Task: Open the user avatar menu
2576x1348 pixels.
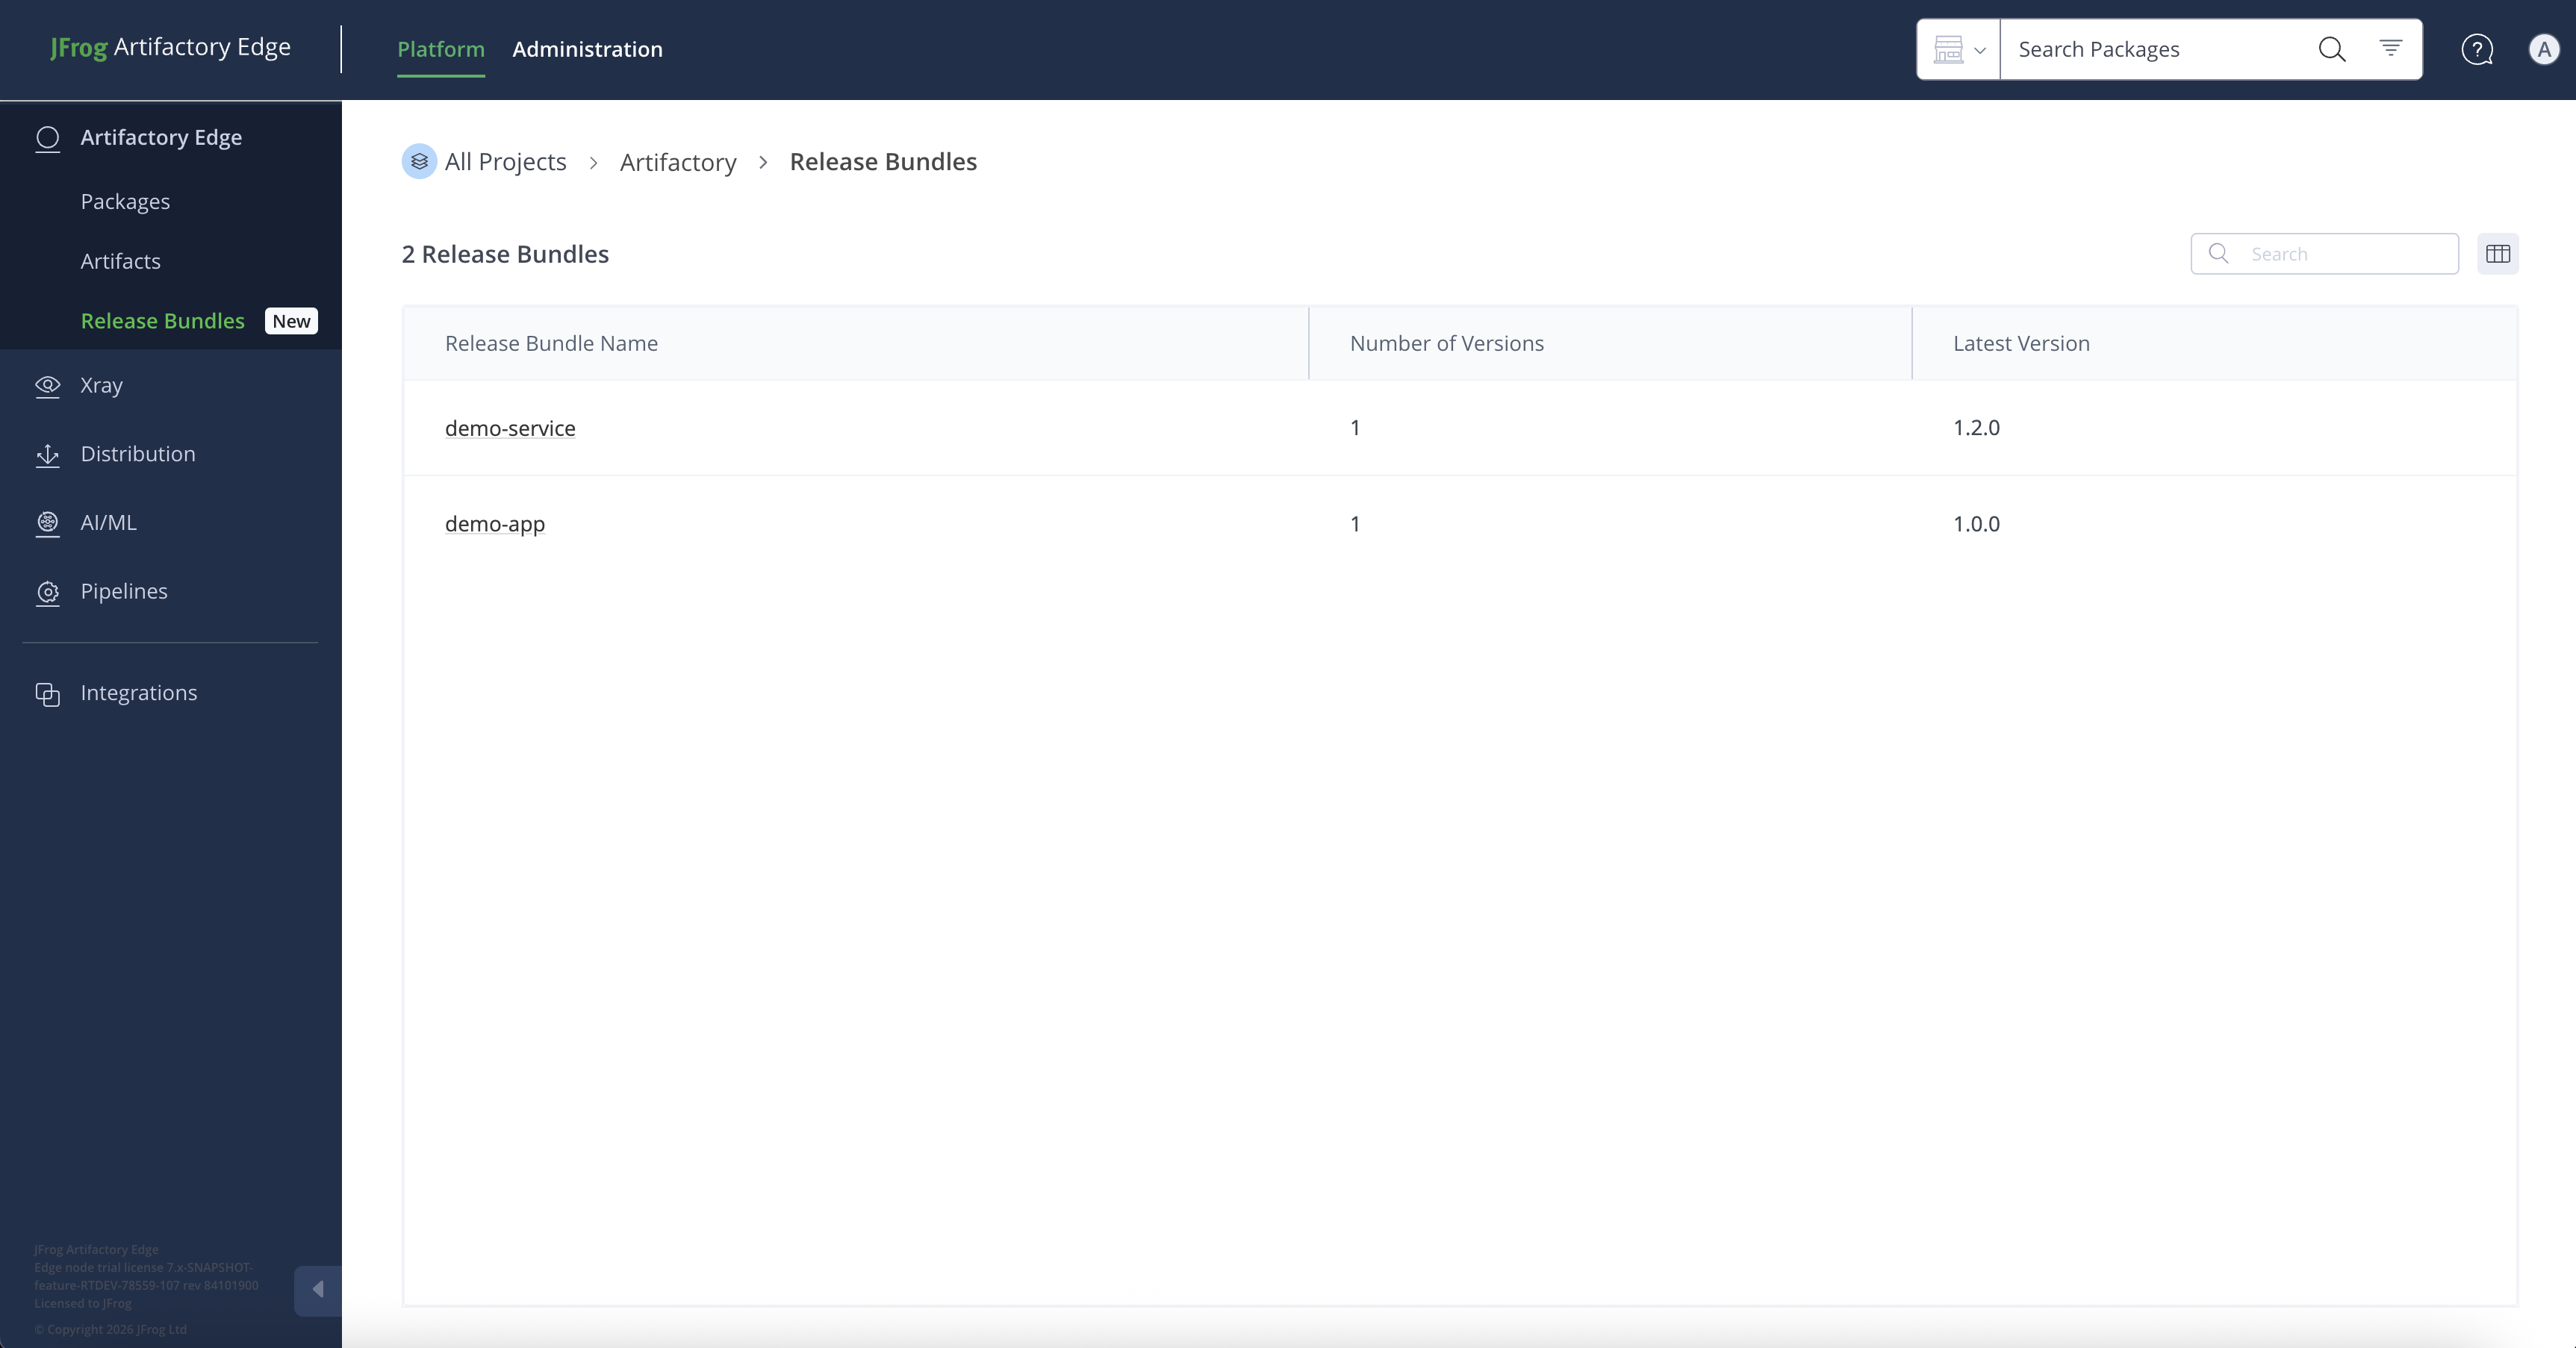Action: point(2543,49)
